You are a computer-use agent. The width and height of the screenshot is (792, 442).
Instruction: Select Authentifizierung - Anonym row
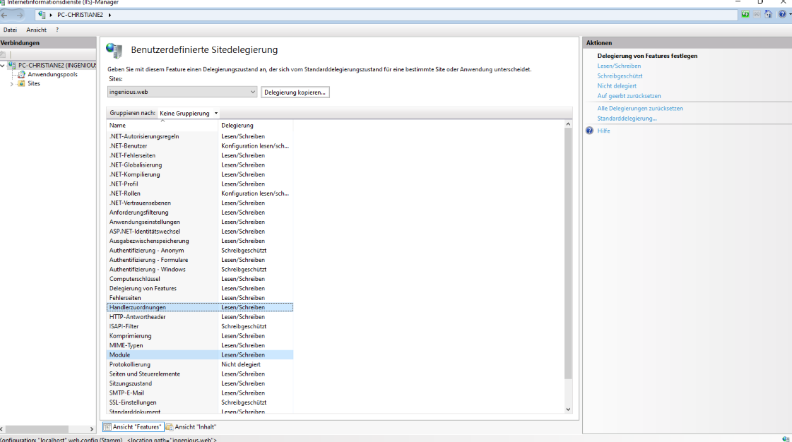coord(200,251)
